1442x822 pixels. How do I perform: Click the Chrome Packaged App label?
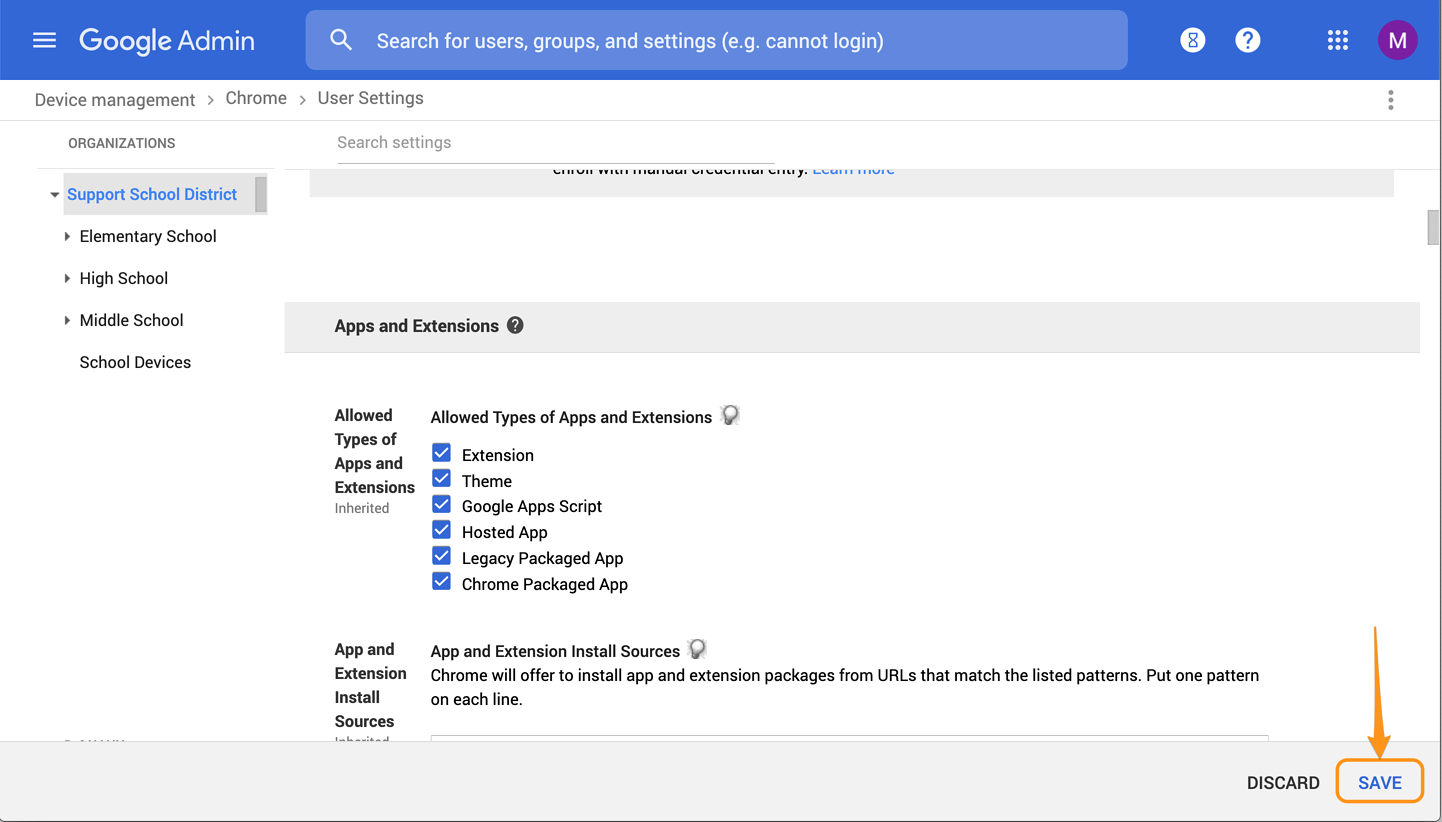coord(545,584)
